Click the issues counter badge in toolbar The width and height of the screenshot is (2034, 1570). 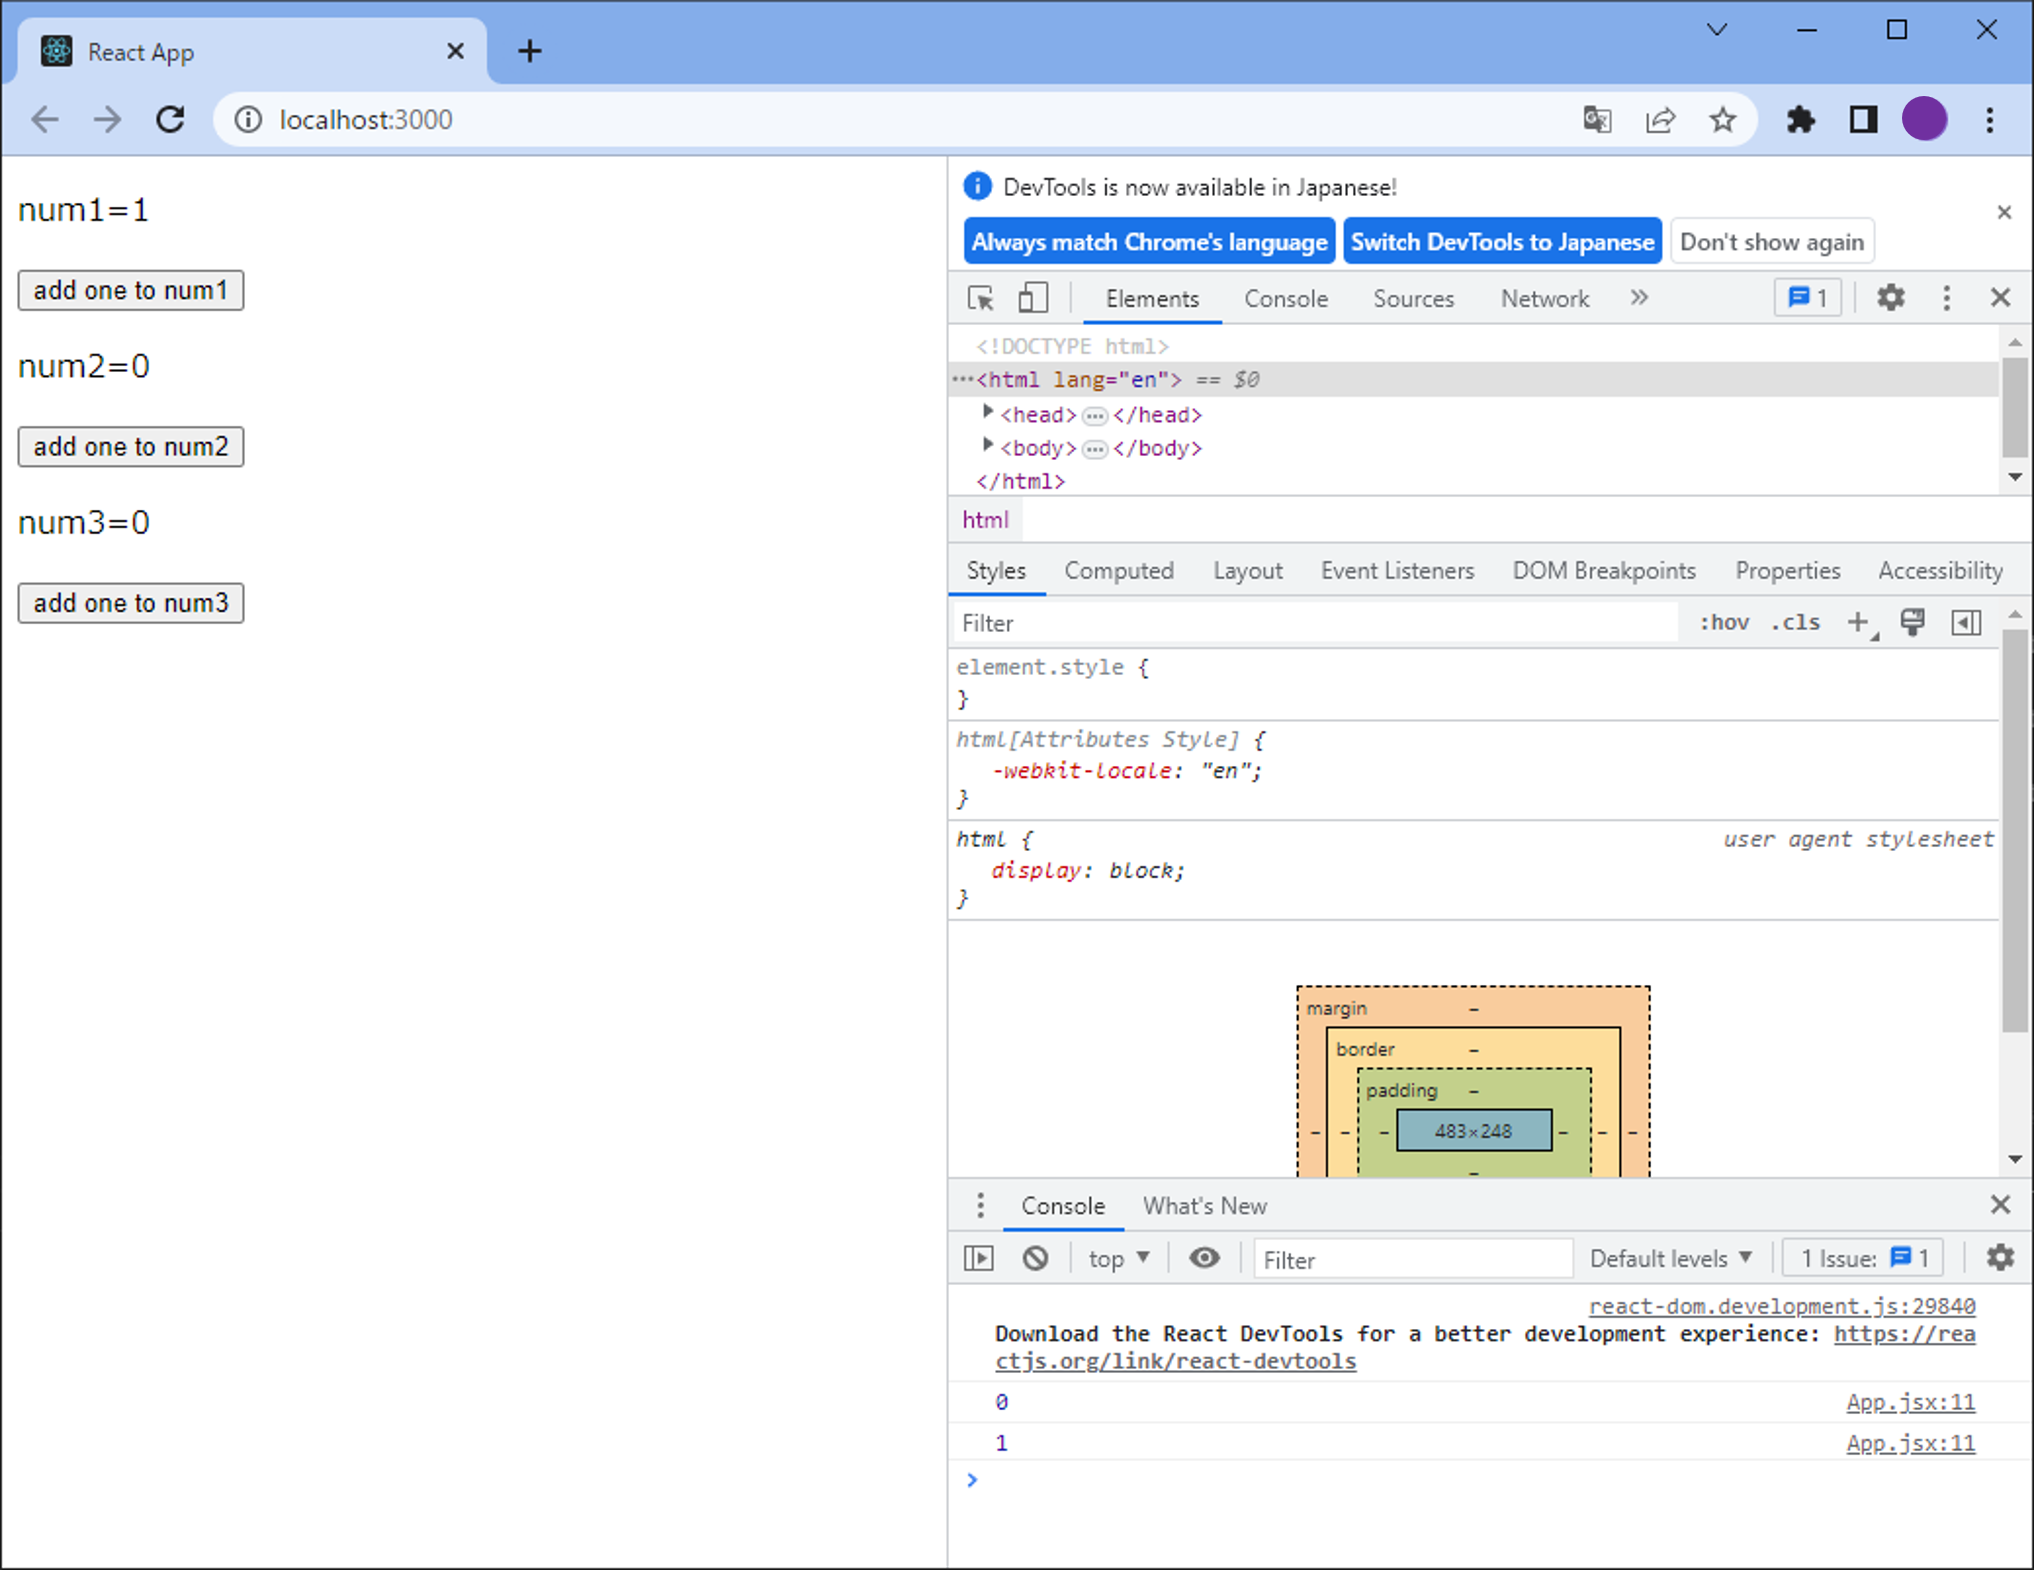point(1807,298)
